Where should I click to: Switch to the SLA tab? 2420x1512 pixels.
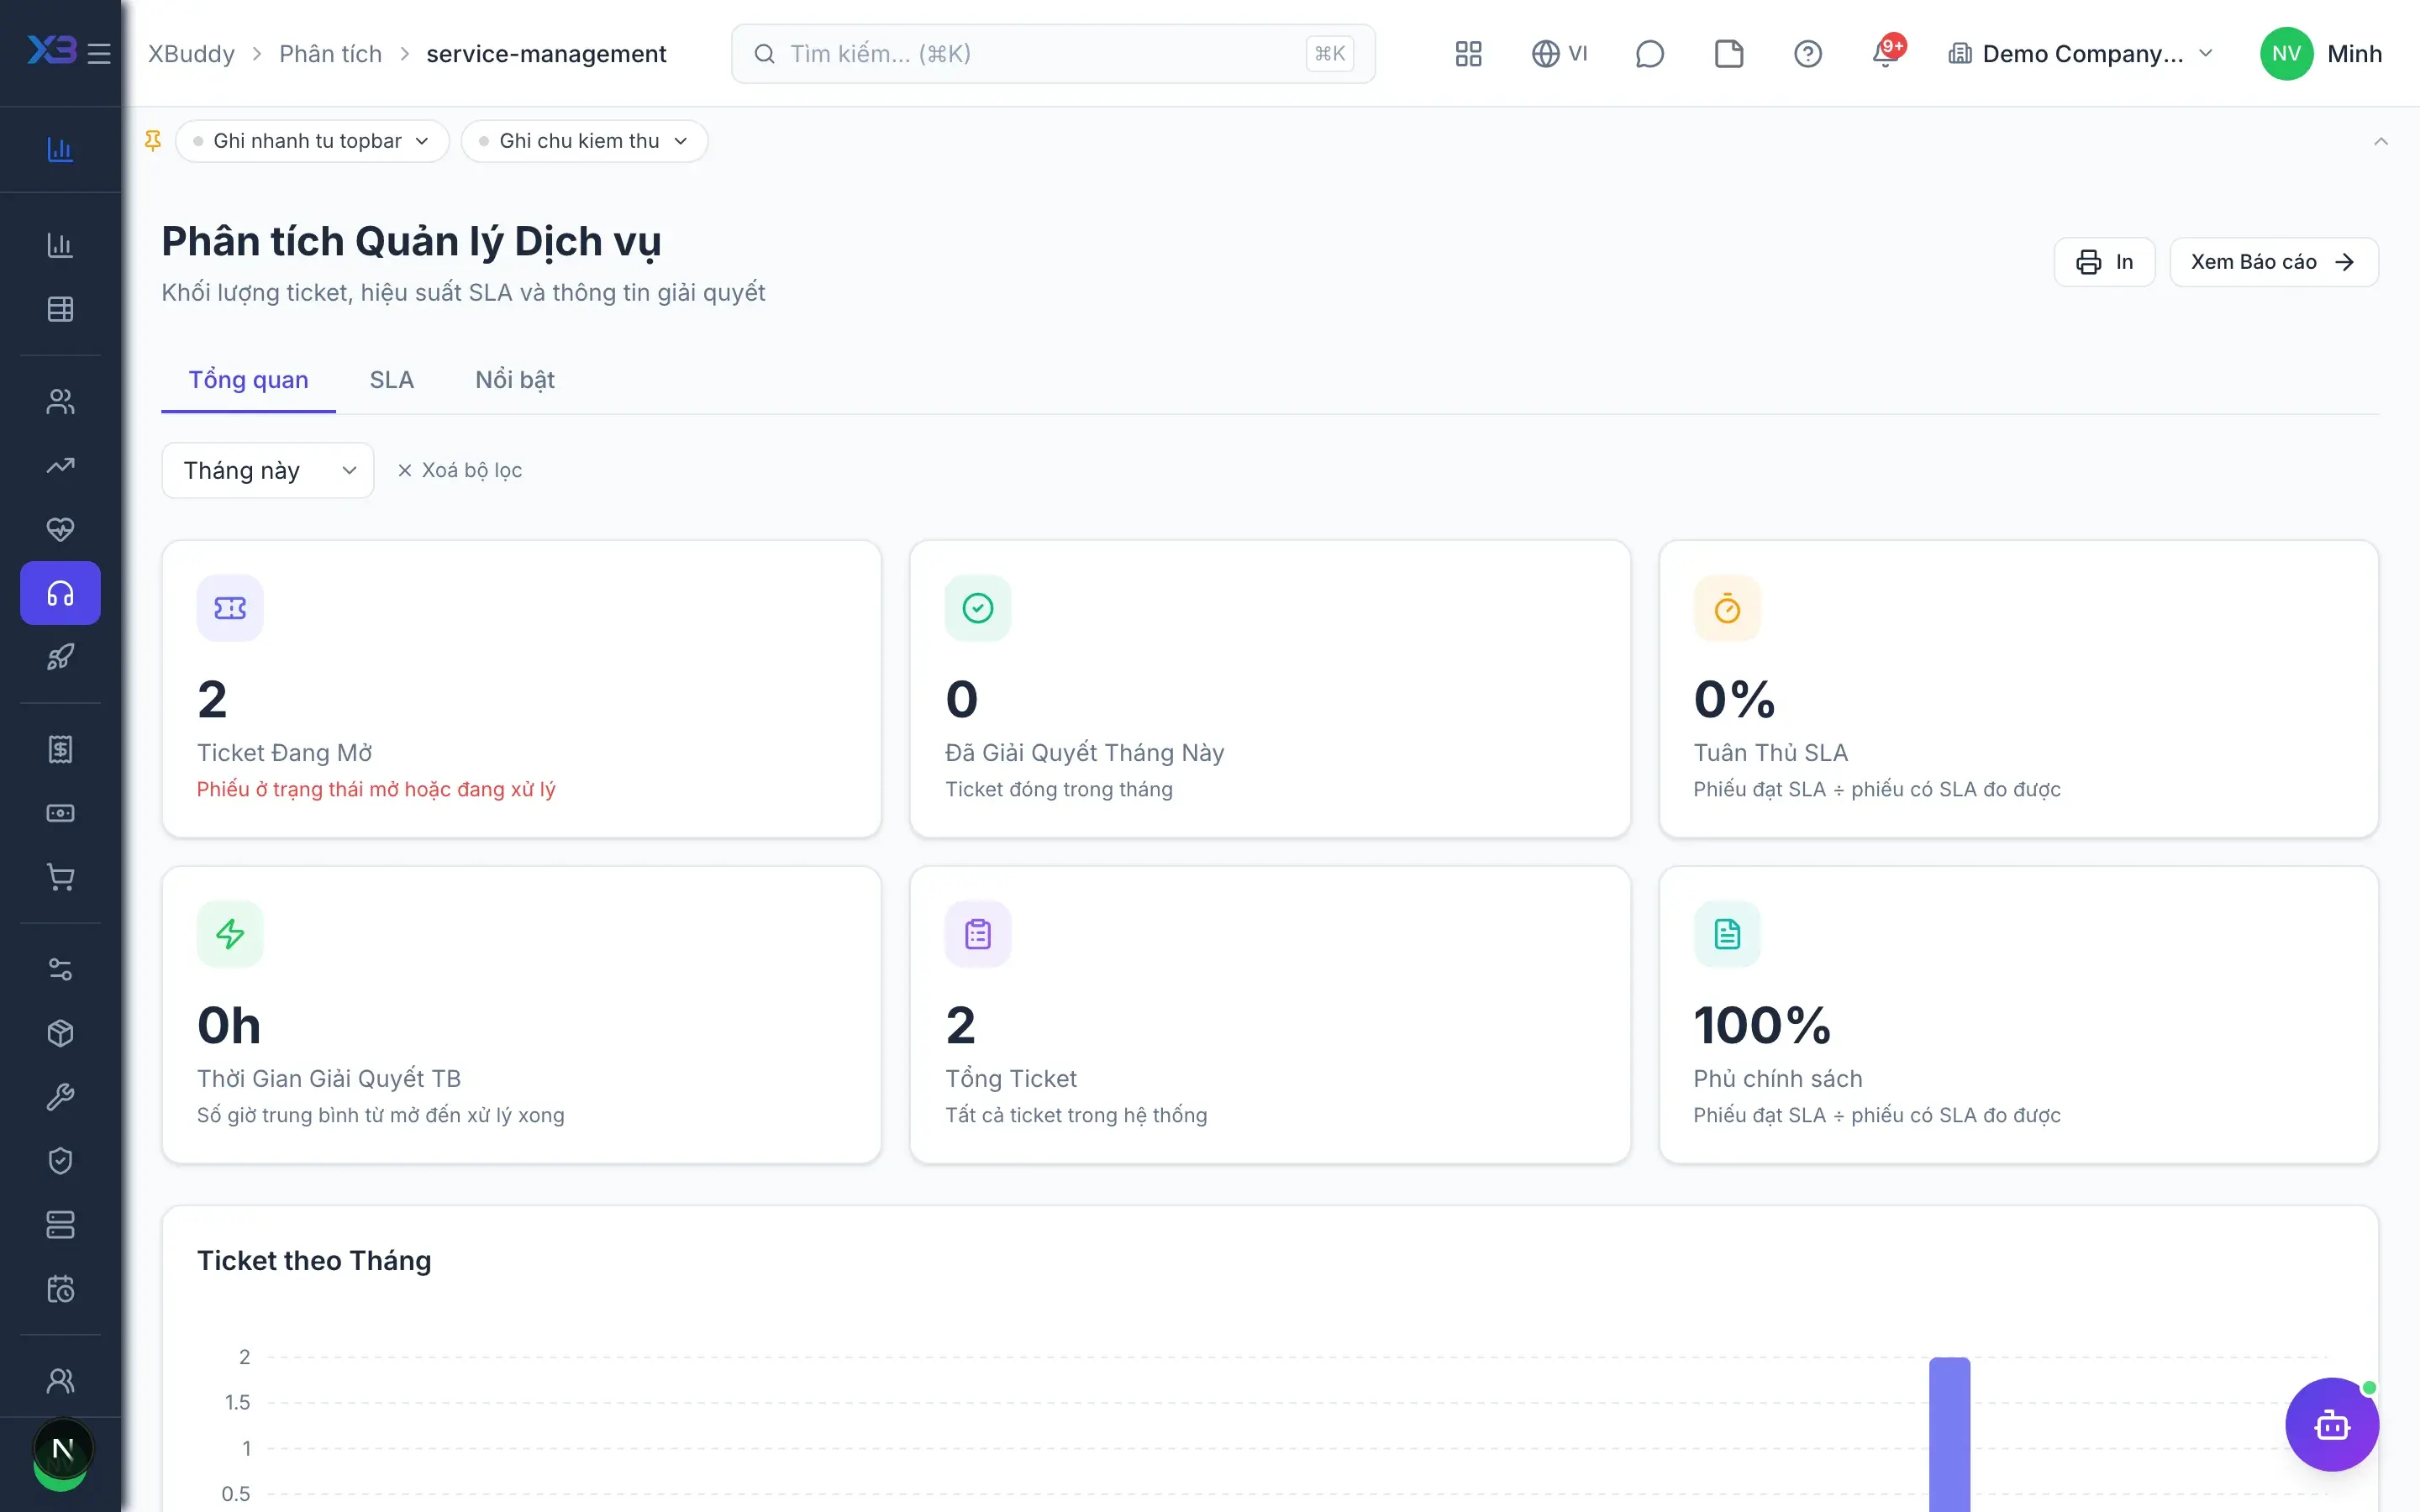coord(391,380)
